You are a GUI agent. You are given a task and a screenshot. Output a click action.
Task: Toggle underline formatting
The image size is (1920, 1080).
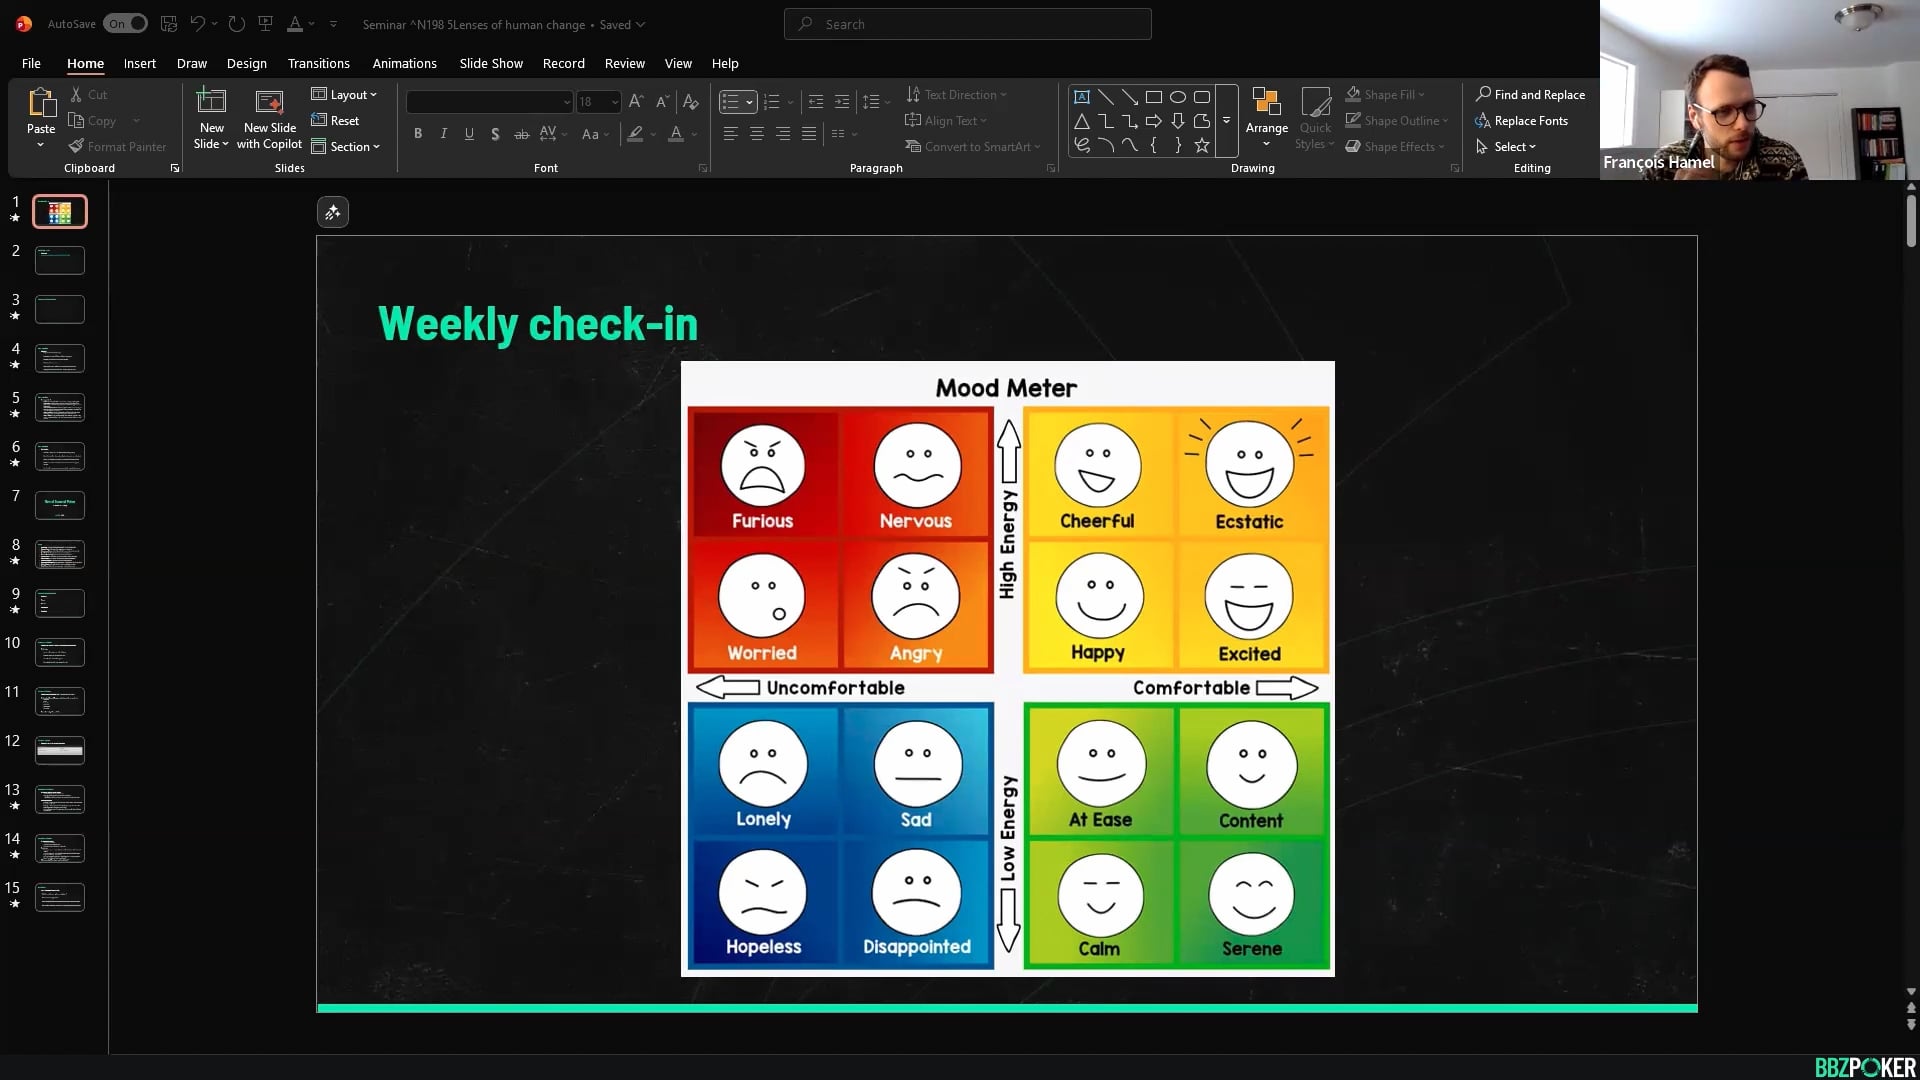coord(469,133)
